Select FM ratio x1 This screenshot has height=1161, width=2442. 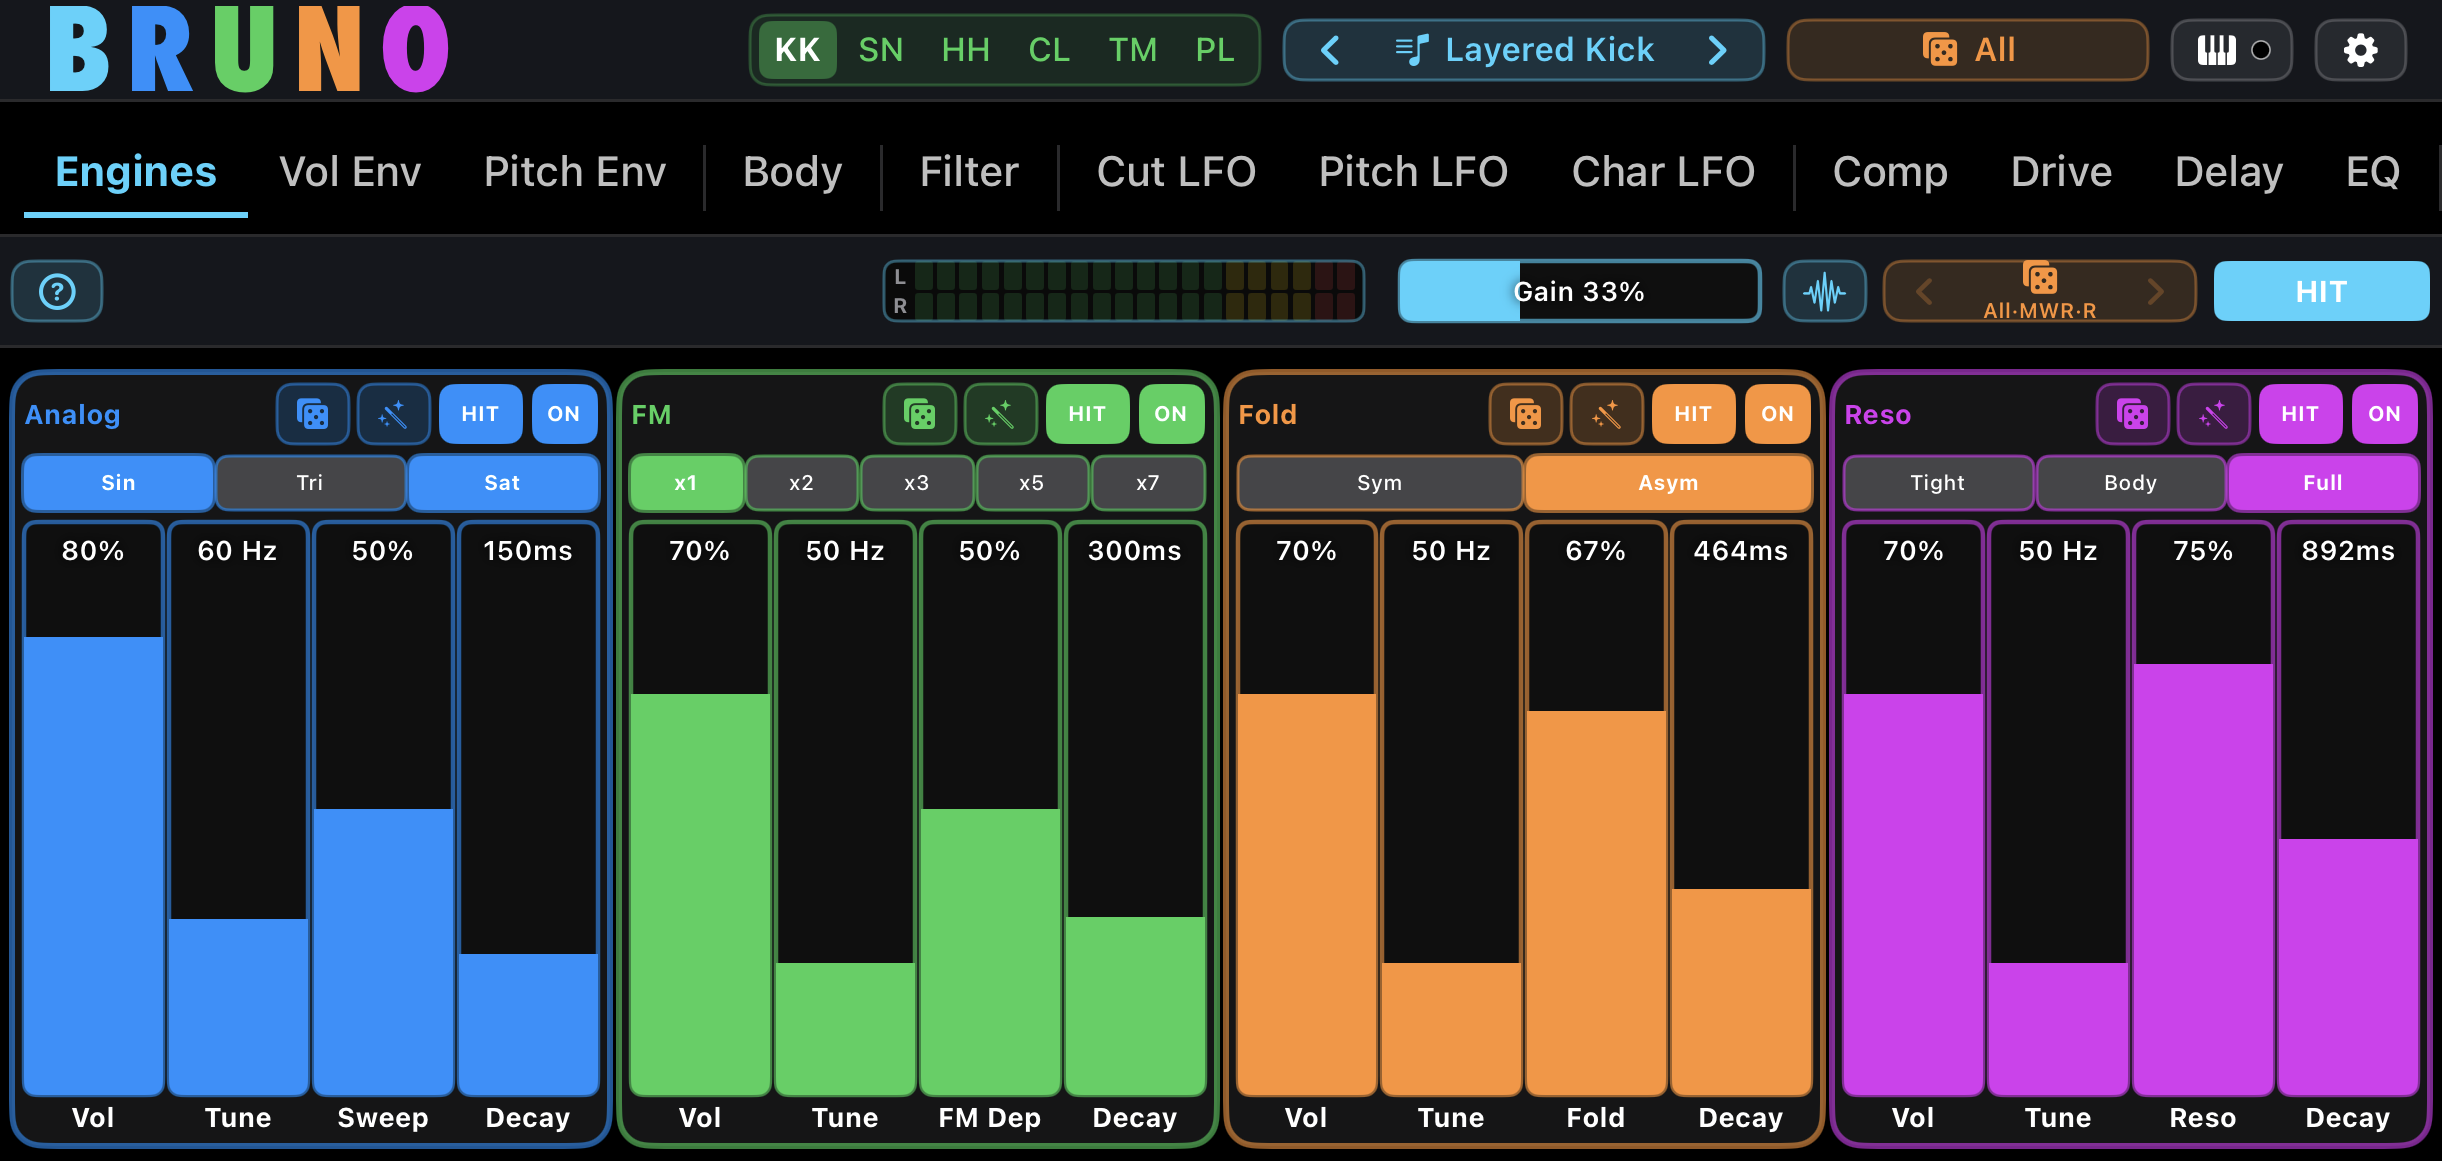[686, 483]
